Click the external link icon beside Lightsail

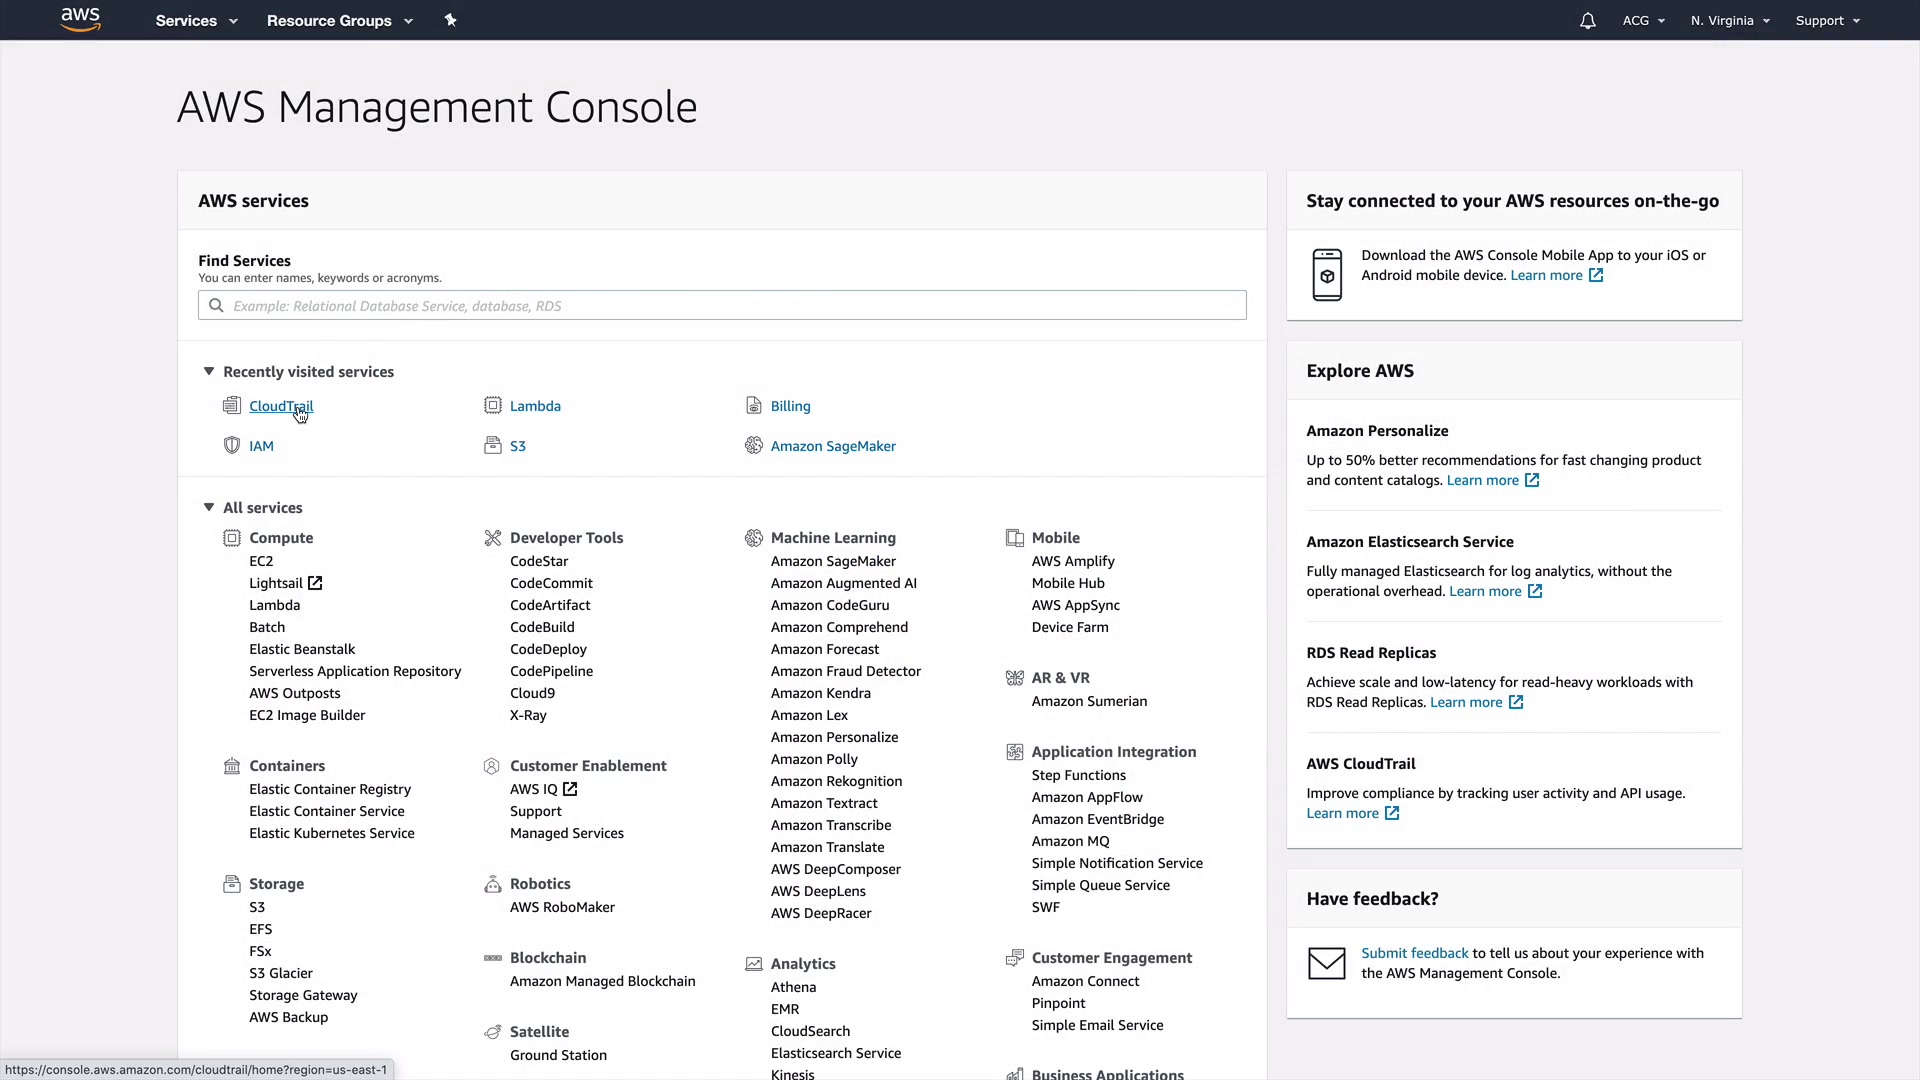pos(315,583)
